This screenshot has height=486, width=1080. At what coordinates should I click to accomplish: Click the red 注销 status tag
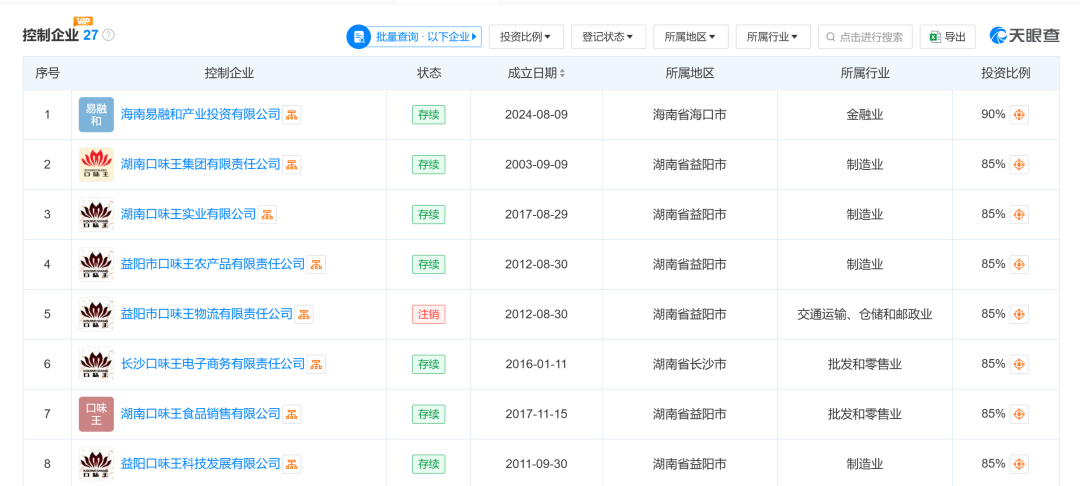pyautogui.click(x=428, y=315)
